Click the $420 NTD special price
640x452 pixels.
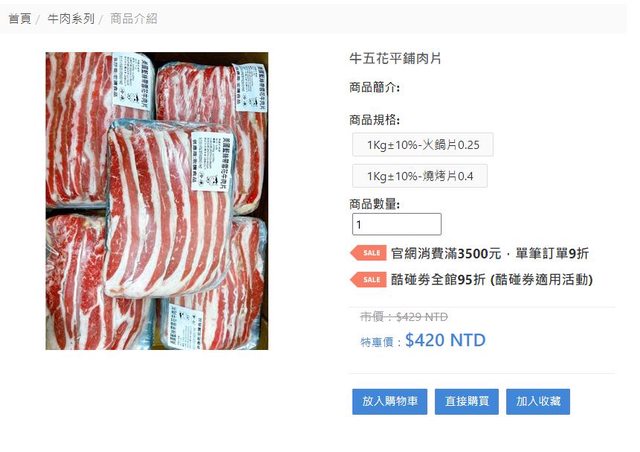point(445,340)
